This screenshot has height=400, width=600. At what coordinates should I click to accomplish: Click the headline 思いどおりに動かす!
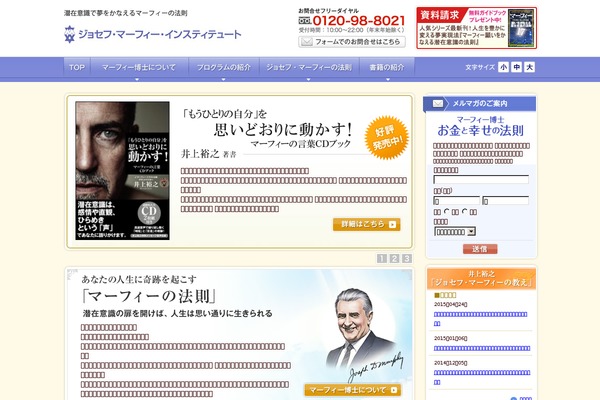click(x=283, y=130)
